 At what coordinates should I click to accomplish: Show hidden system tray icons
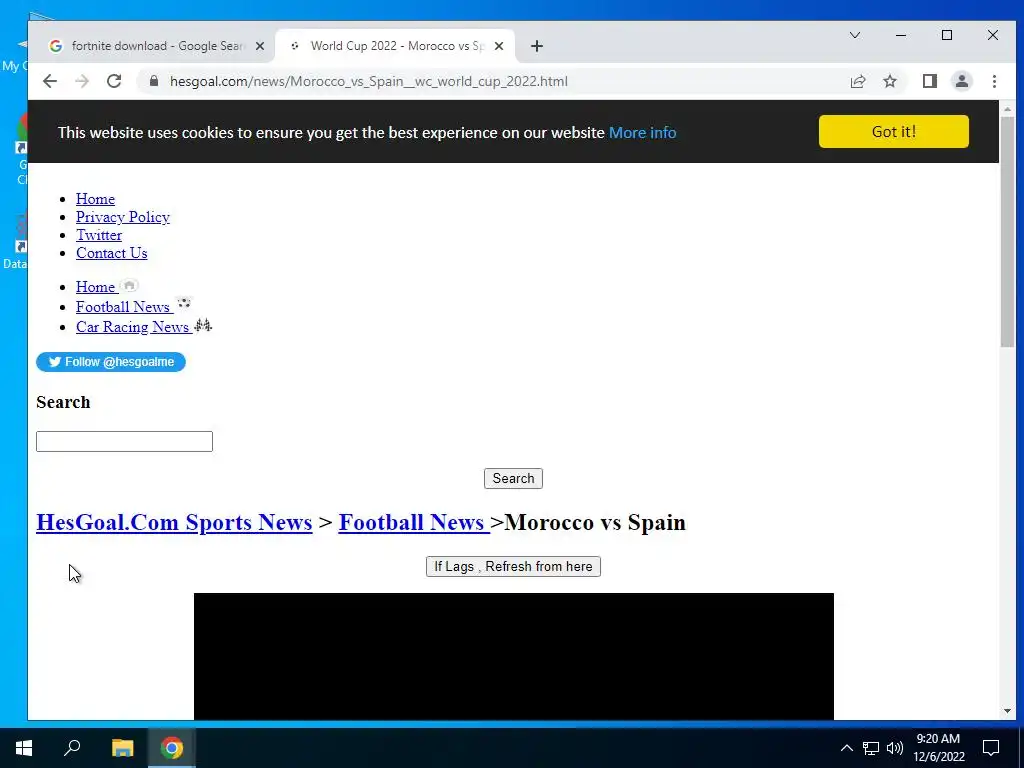[846, 748]
